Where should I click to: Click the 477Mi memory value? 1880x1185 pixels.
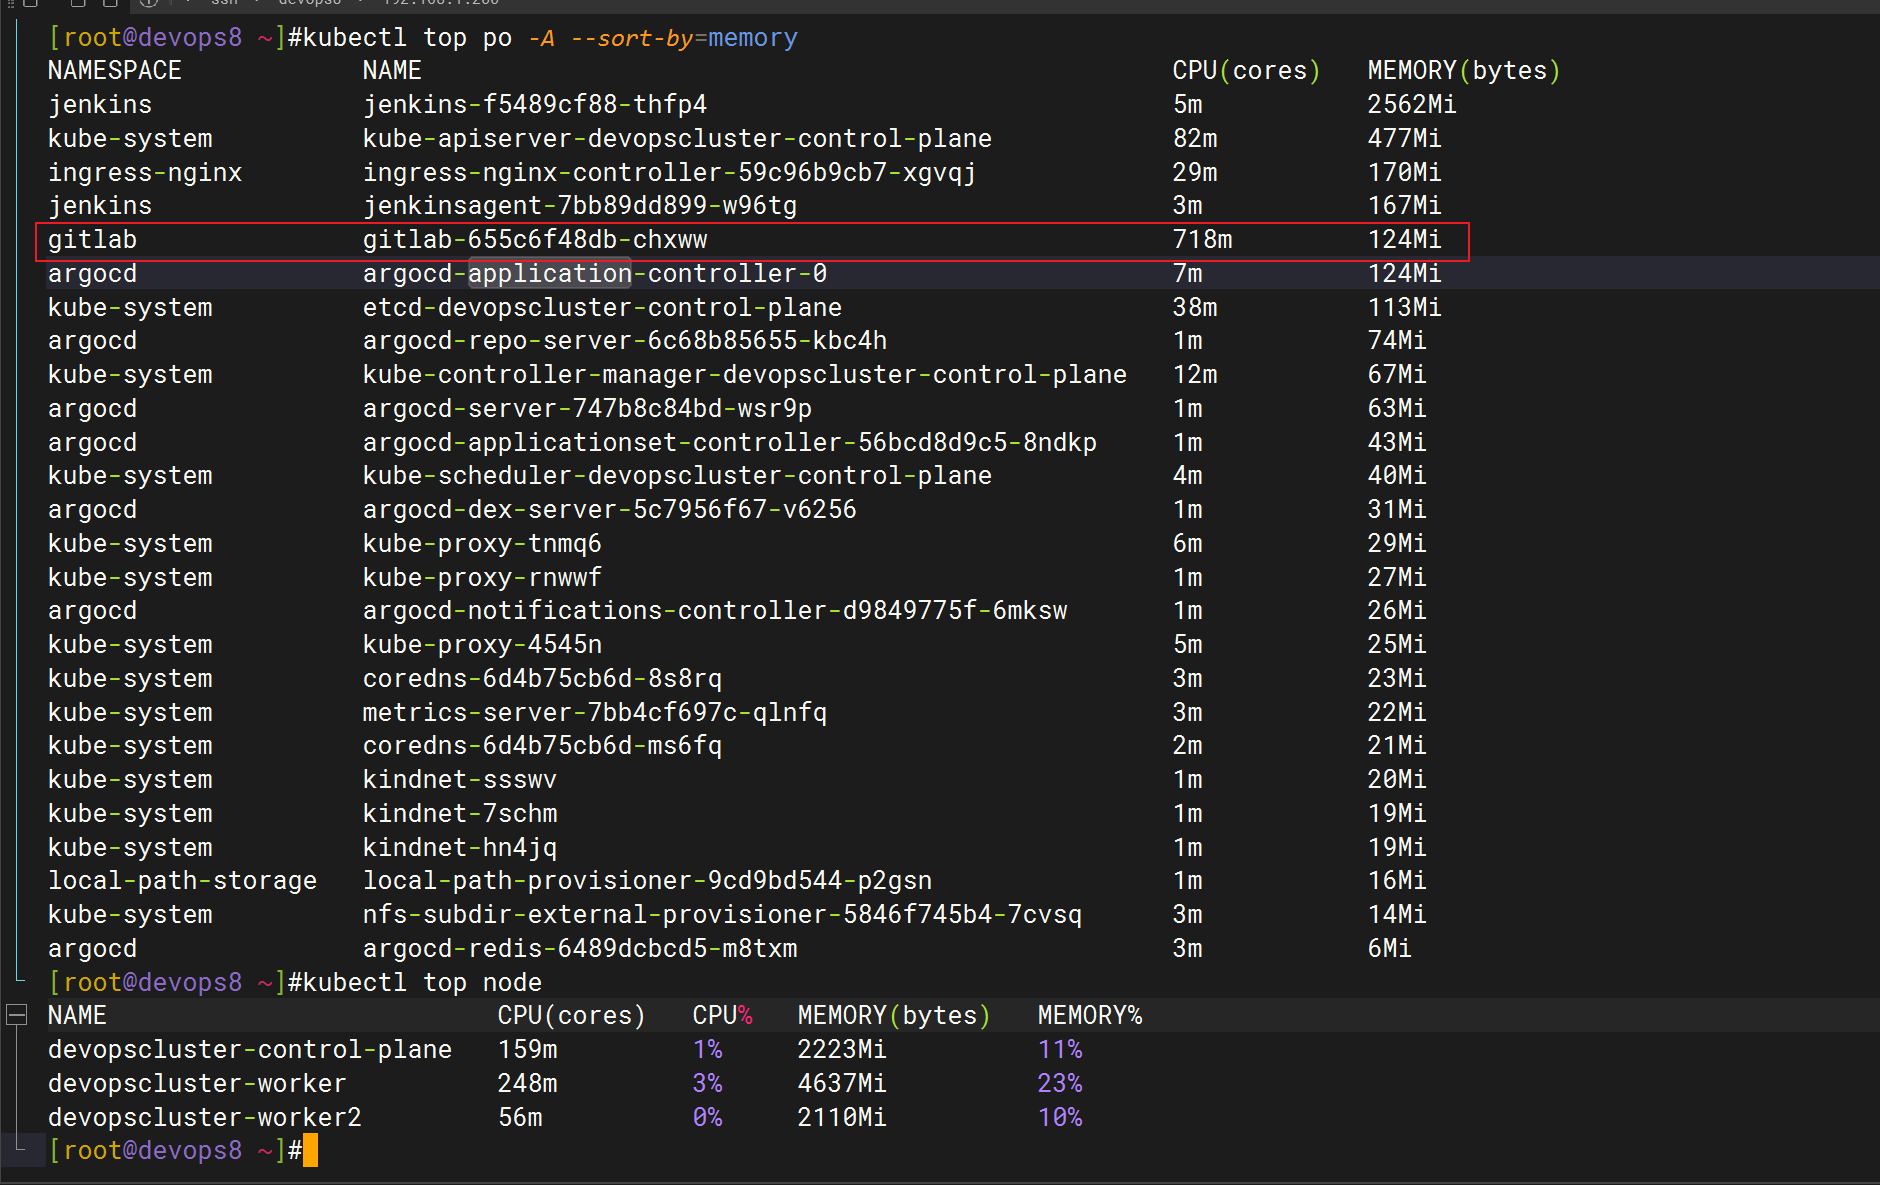tap(1404, 139)
